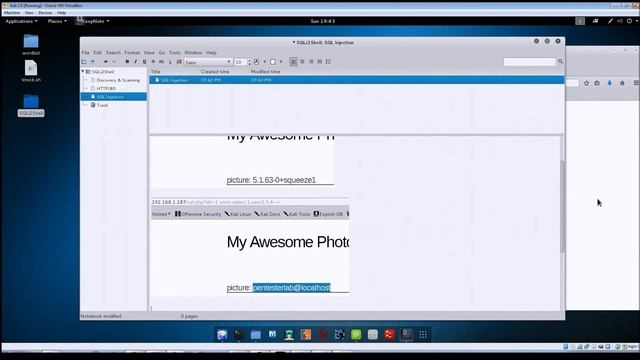
Task: Toggle italic formatting in KeepNote toolbar
Action: [x=136, y=62]
